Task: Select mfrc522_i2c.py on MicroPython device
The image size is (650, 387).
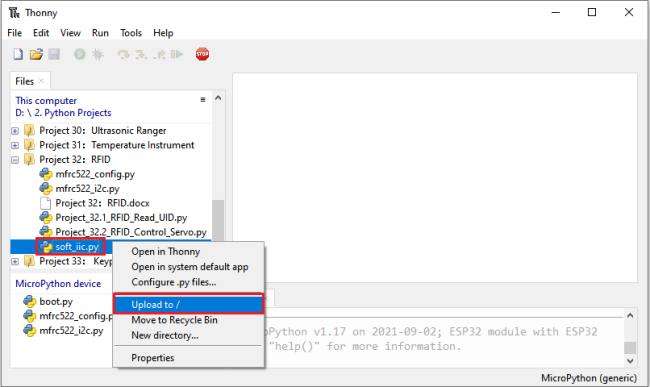Action: click(71, 331)
